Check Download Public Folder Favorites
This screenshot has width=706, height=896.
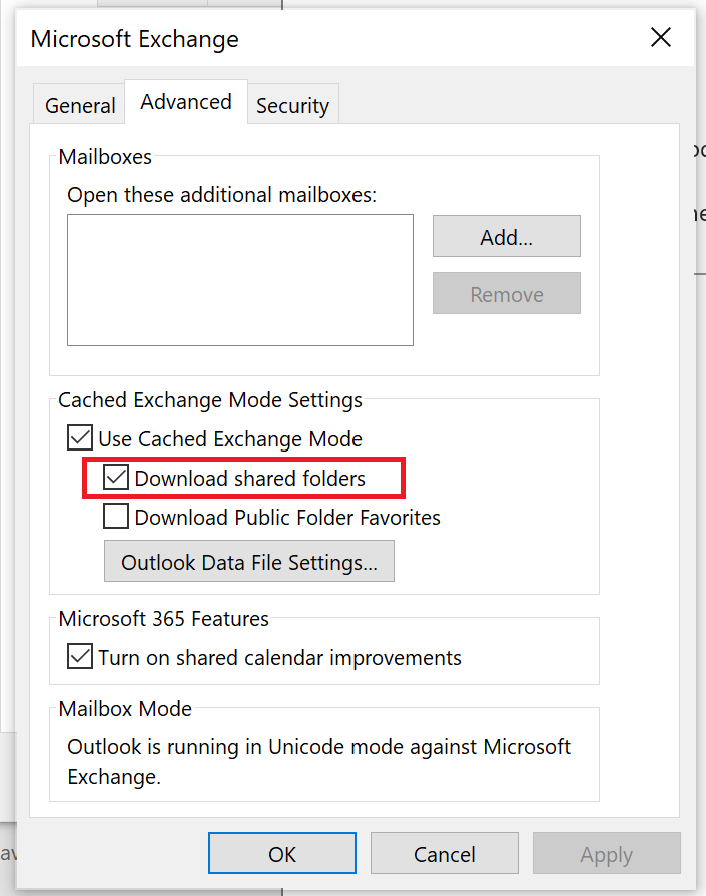115,517
